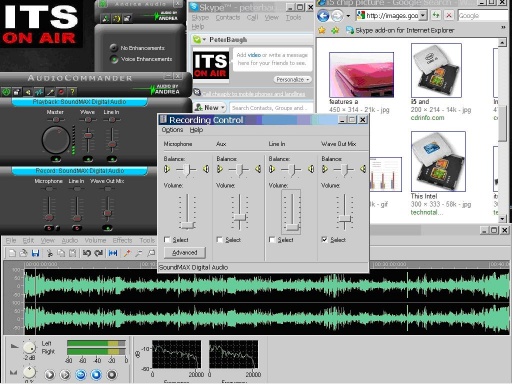The height and width of the screenshot is (384, 512).
Task: Open the Options menu in Recording Control
Action: 172,130
